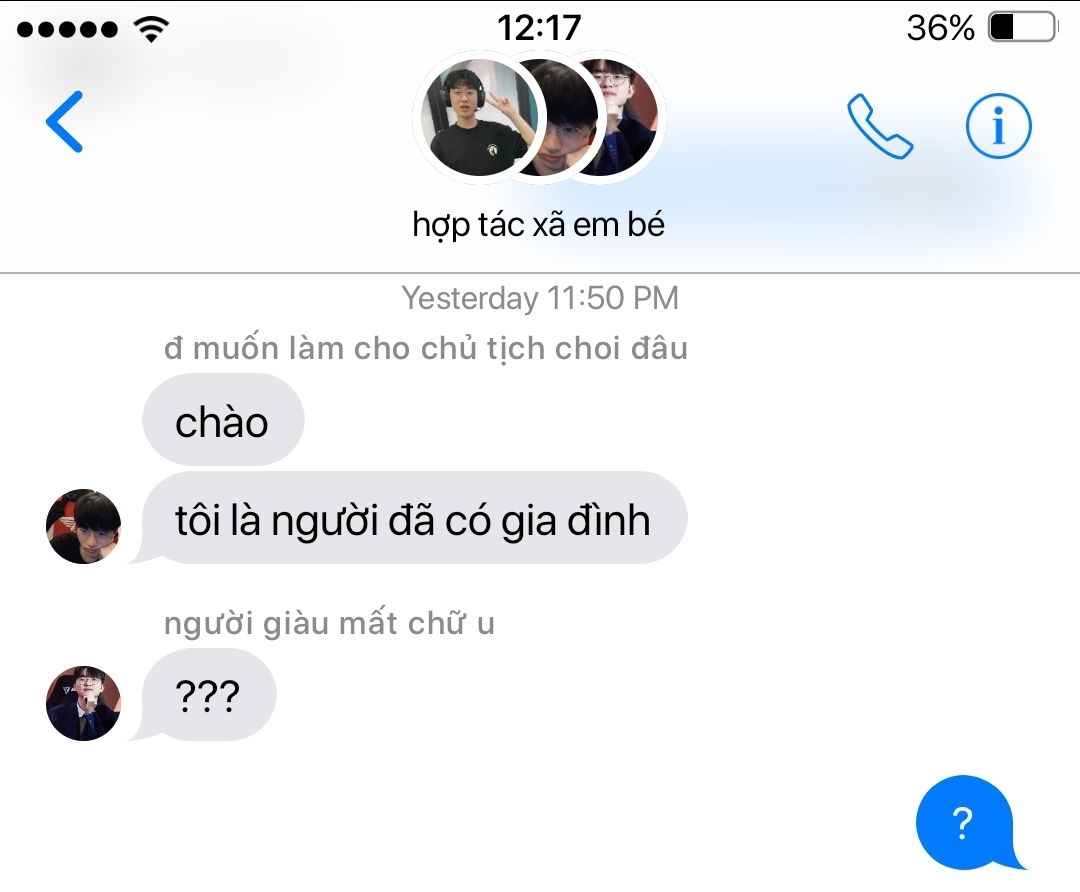
Task: Tap sender name 'người giàu mất chữ u'
Action: click(329, 623)
